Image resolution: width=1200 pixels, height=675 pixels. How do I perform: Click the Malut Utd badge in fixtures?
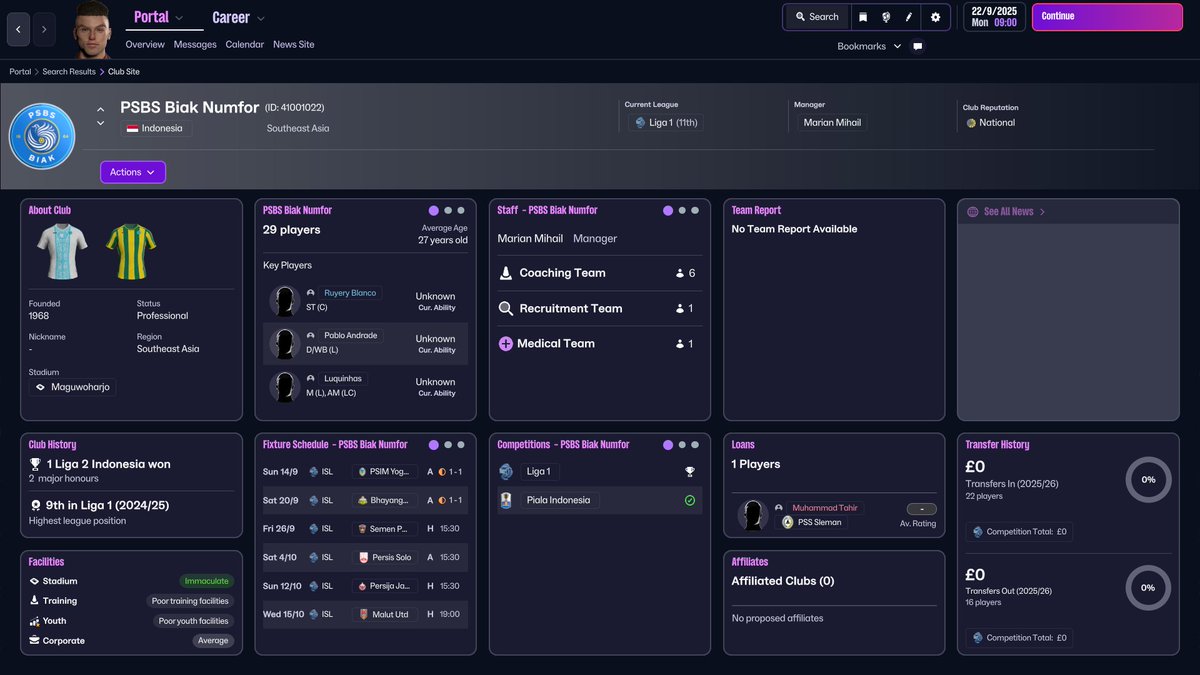click(x=362, y=614)
